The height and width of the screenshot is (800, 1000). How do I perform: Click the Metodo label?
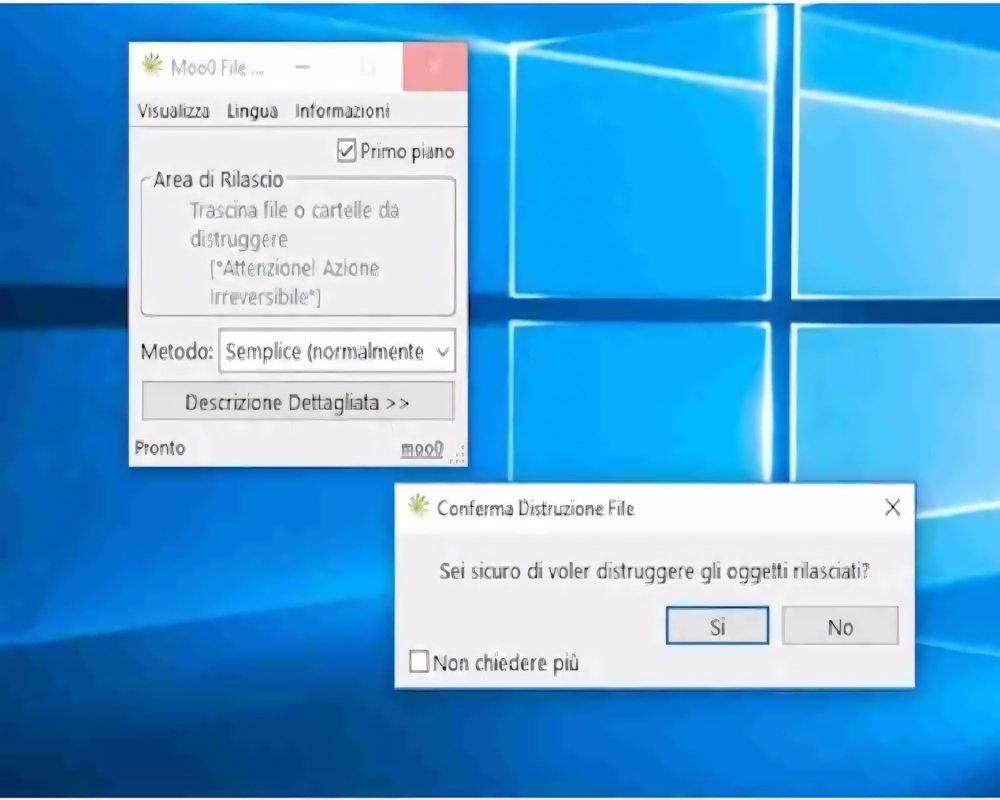[x=177, y=352]
